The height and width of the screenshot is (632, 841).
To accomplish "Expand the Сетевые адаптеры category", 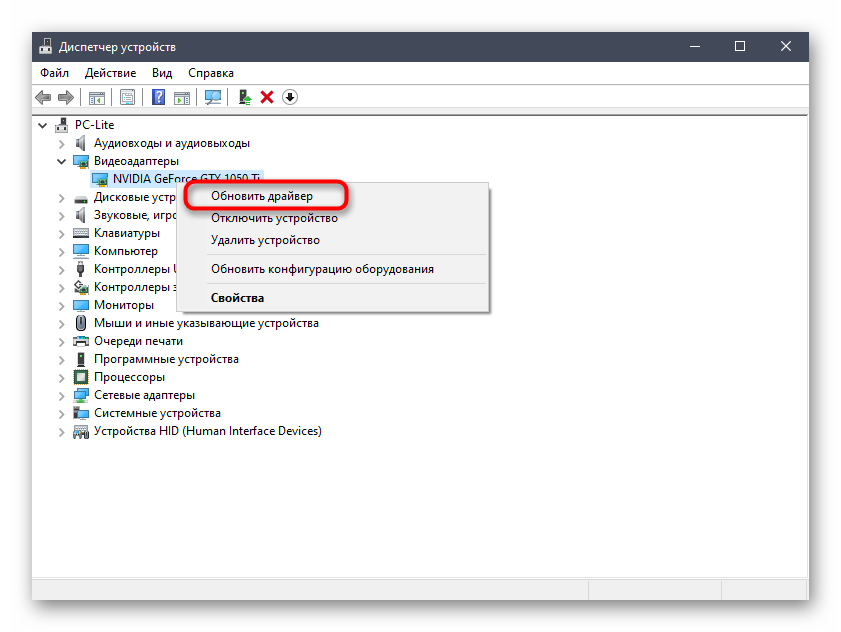I will point(62,395).
